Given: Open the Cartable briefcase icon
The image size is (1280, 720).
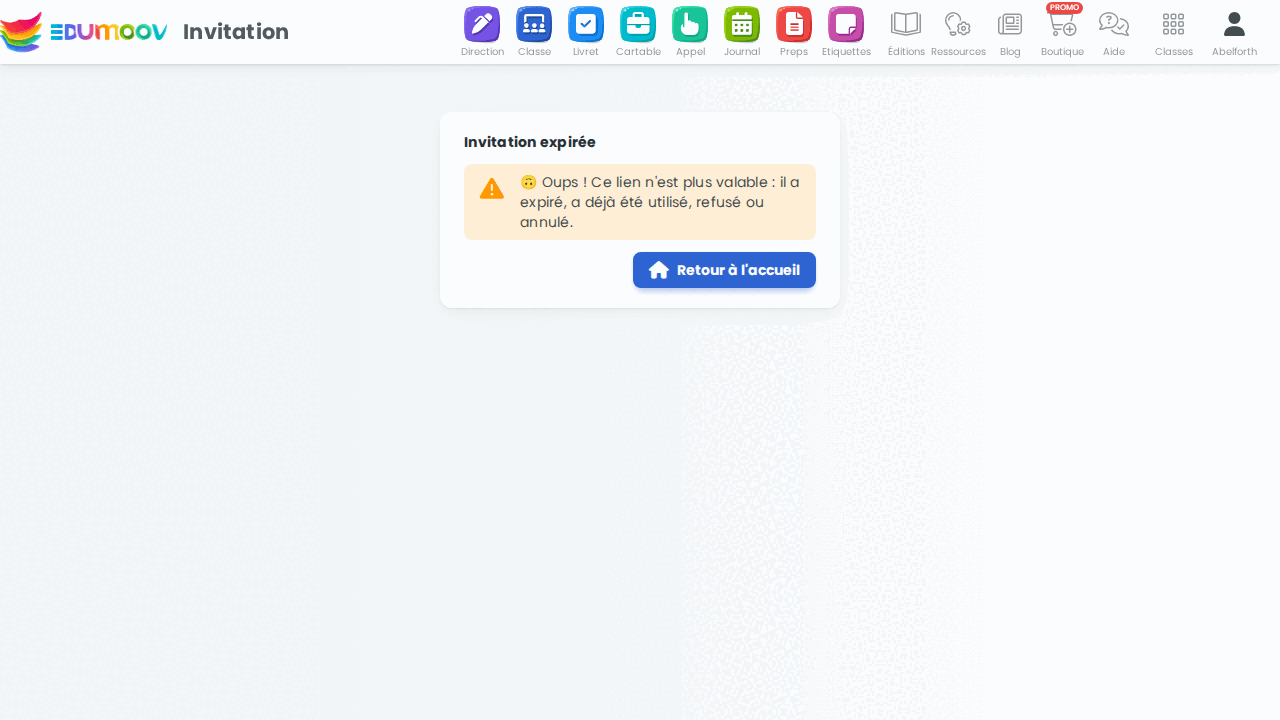Looking at the screenshot, I should tap(638, 24).
